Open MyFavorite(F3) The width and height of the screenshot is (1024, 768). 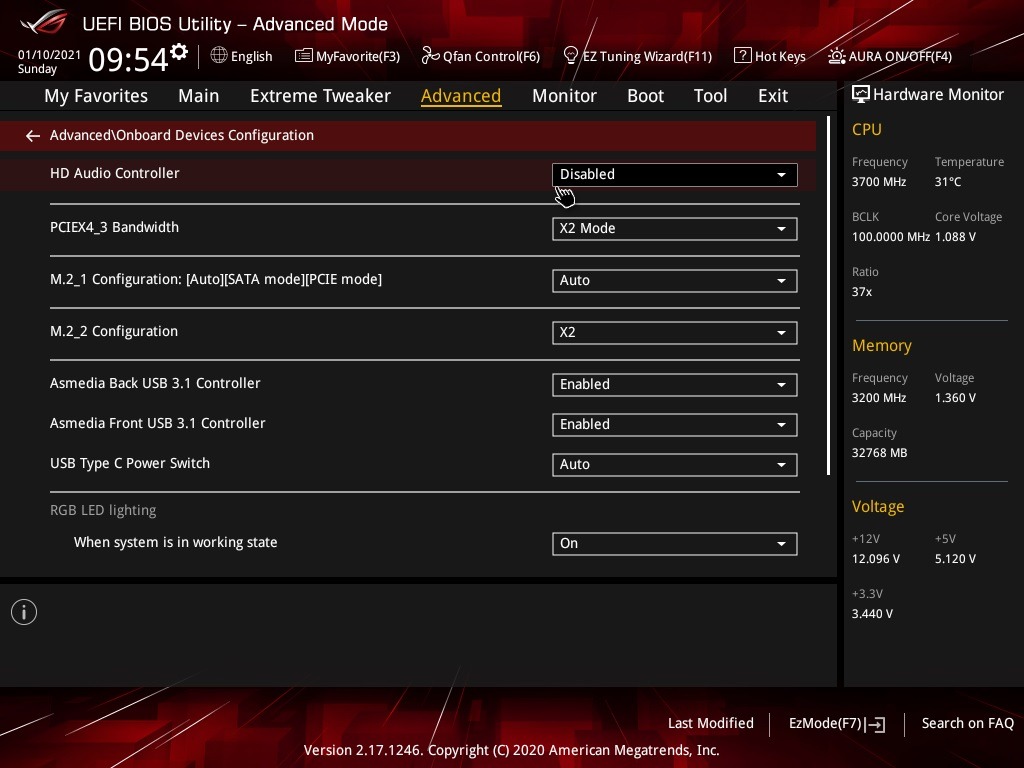pos(347,56)
